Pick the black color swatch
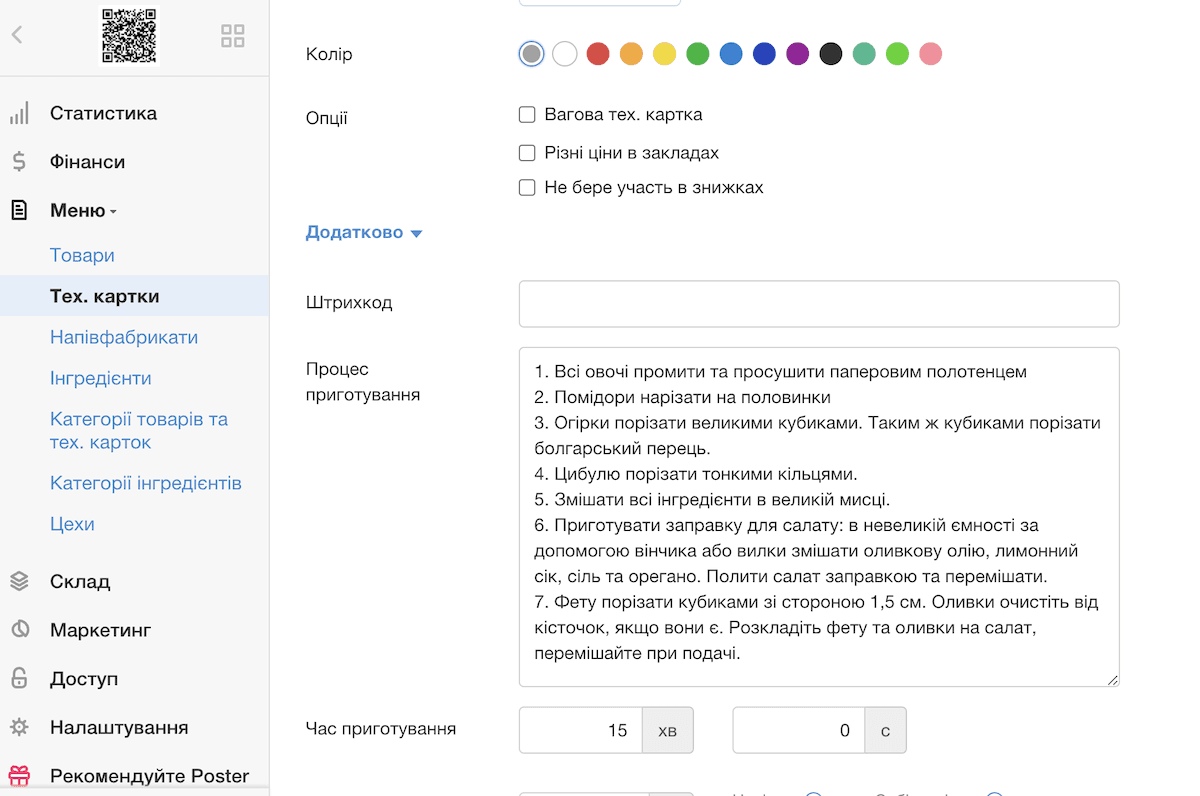Viewport: 1200px width, 796px height. [831, 54]
